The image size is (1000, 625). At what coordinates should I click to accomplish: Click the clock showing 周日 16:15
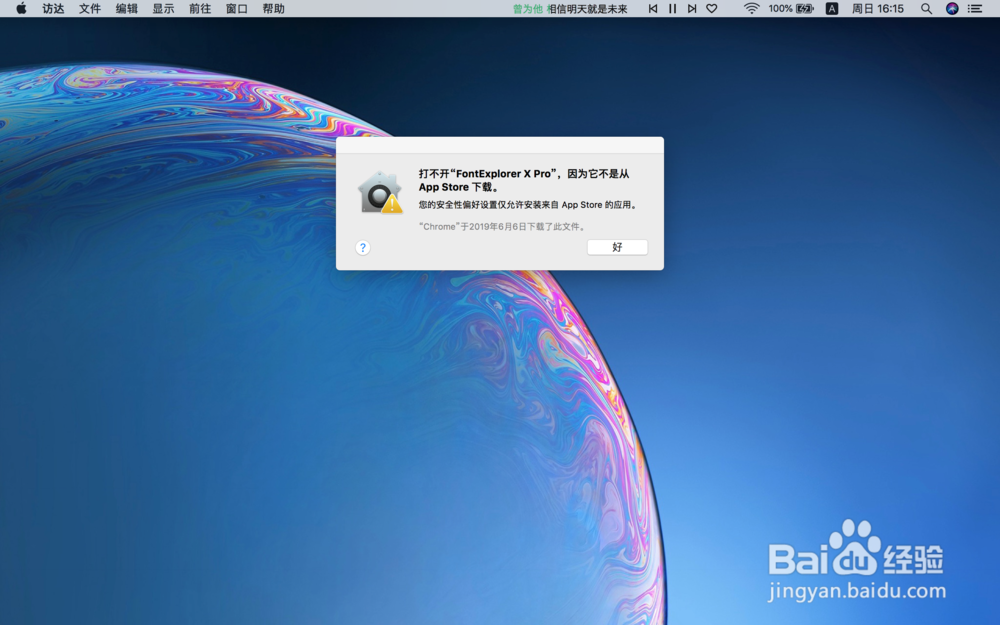pyautogui.click(x=878, y=8)
